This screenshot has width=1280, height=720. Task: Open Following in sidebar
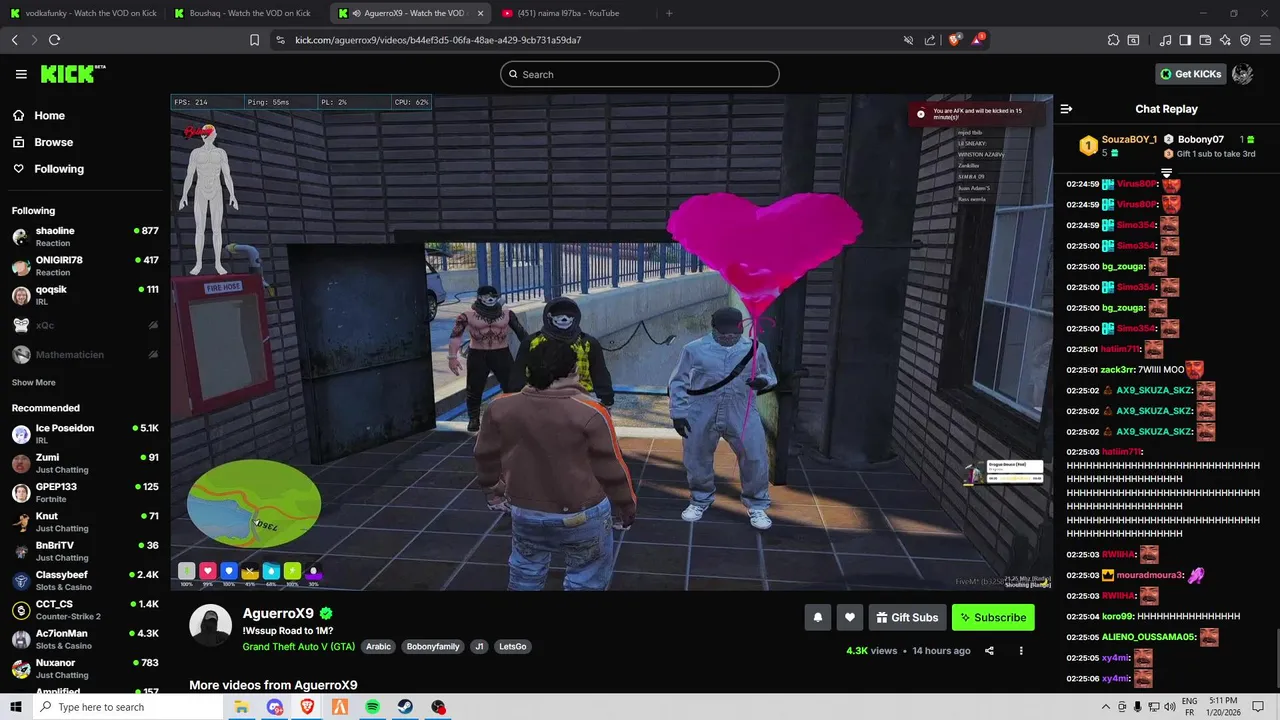pyautogui.click(x=49, y=169)
